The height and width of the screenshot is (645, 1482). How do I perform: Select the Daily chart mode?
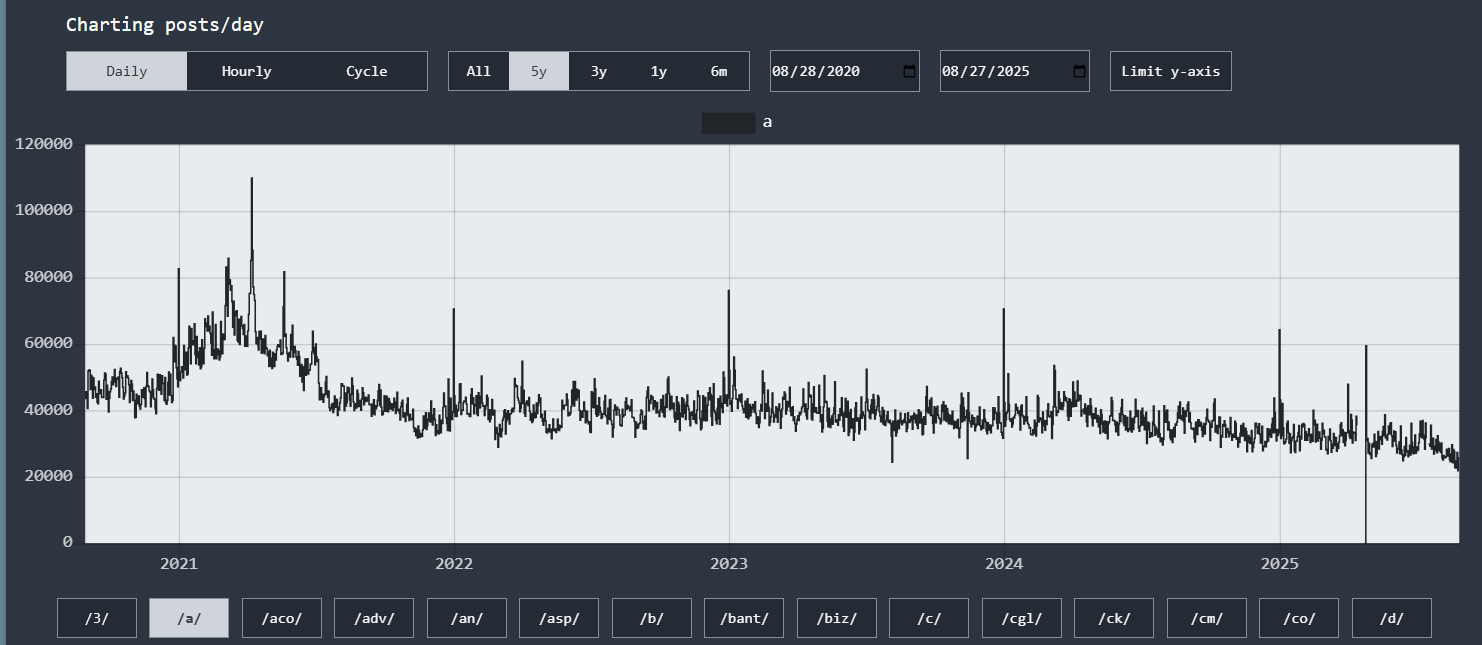tap(127, 71)
